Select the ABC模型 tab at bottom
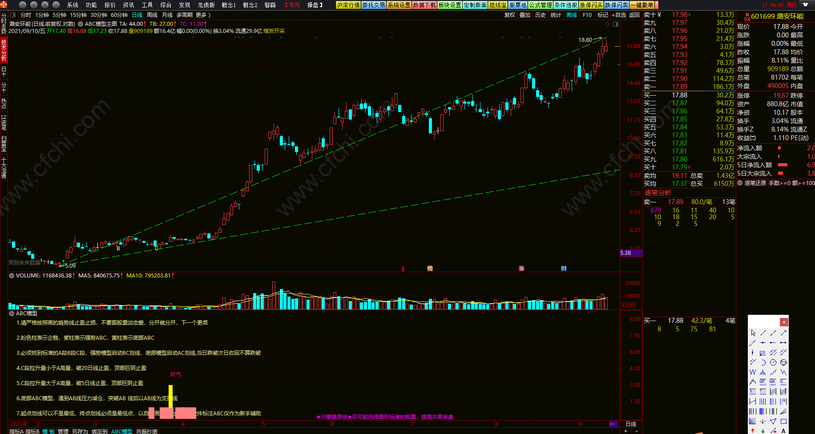 click(x=121, y=431)
